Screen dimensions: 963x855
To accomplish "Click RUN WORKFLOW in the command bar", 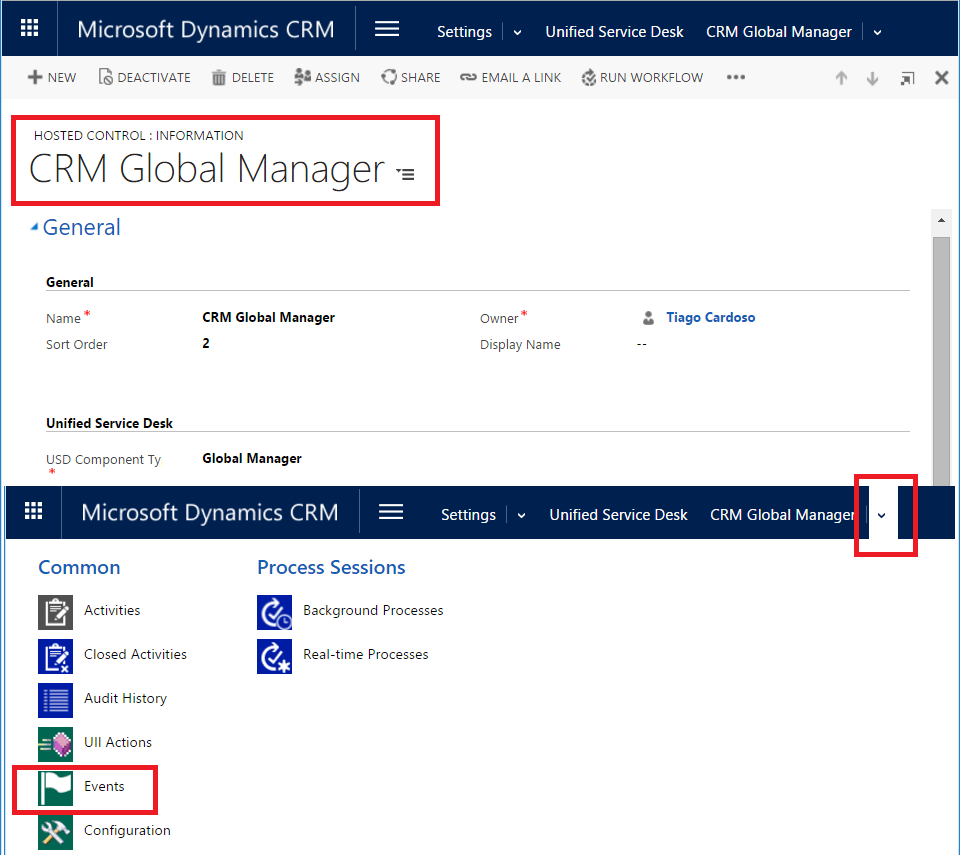I will coord(641,78).
